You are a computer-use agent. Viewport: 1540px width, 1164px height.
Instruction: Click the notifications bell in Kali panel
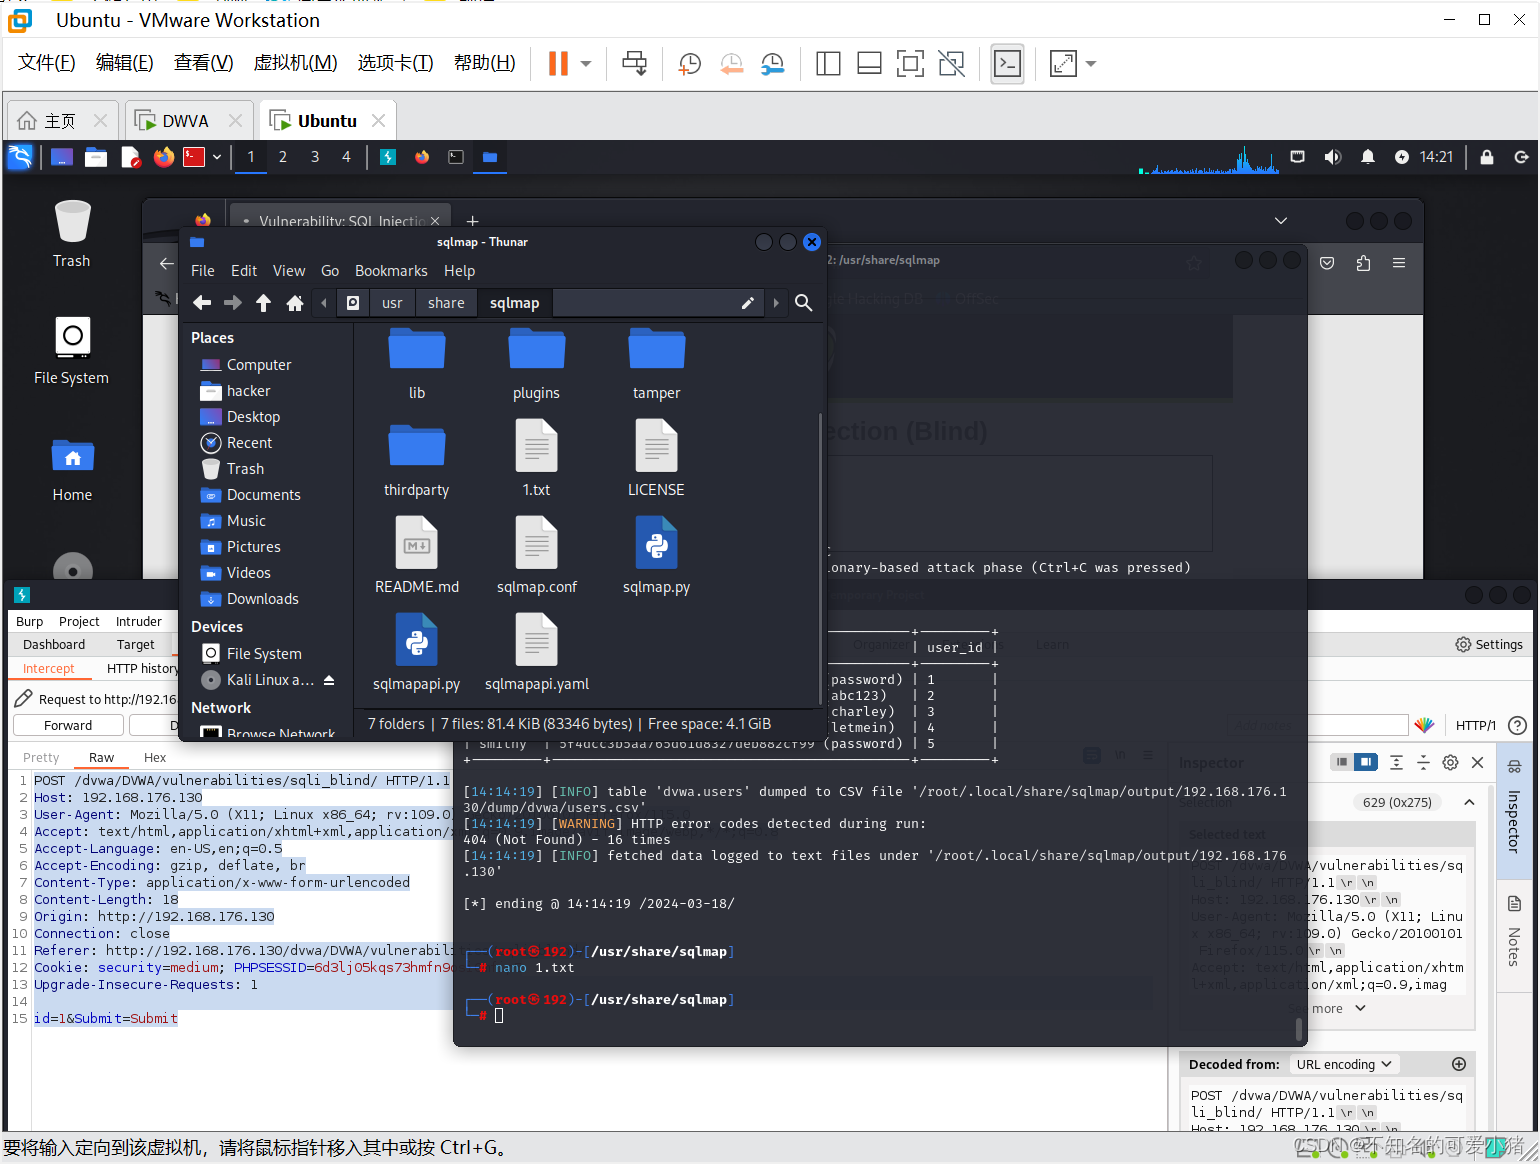1367,157
